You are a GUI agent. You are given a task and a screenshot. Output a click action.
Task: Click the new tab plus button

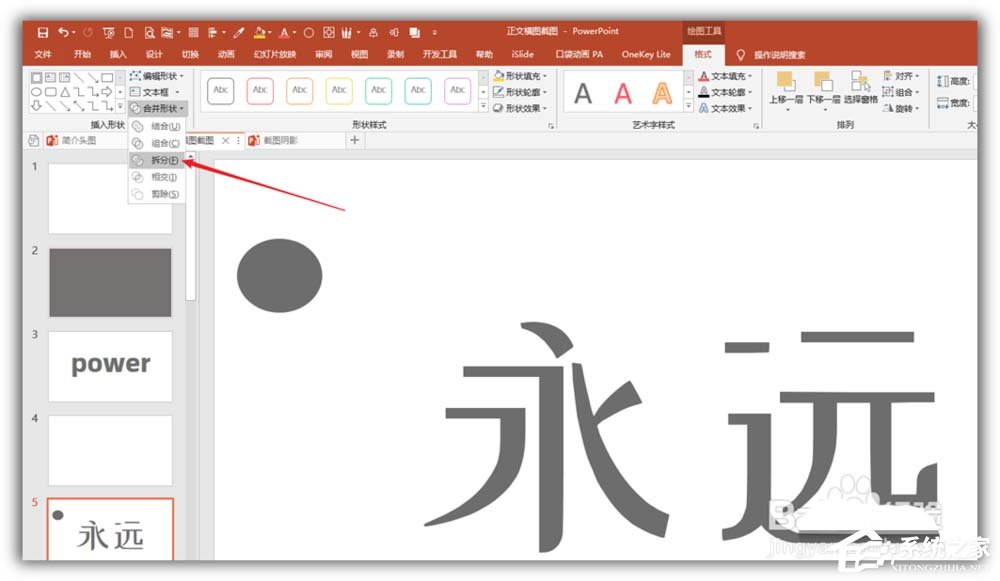coord(355,142)
